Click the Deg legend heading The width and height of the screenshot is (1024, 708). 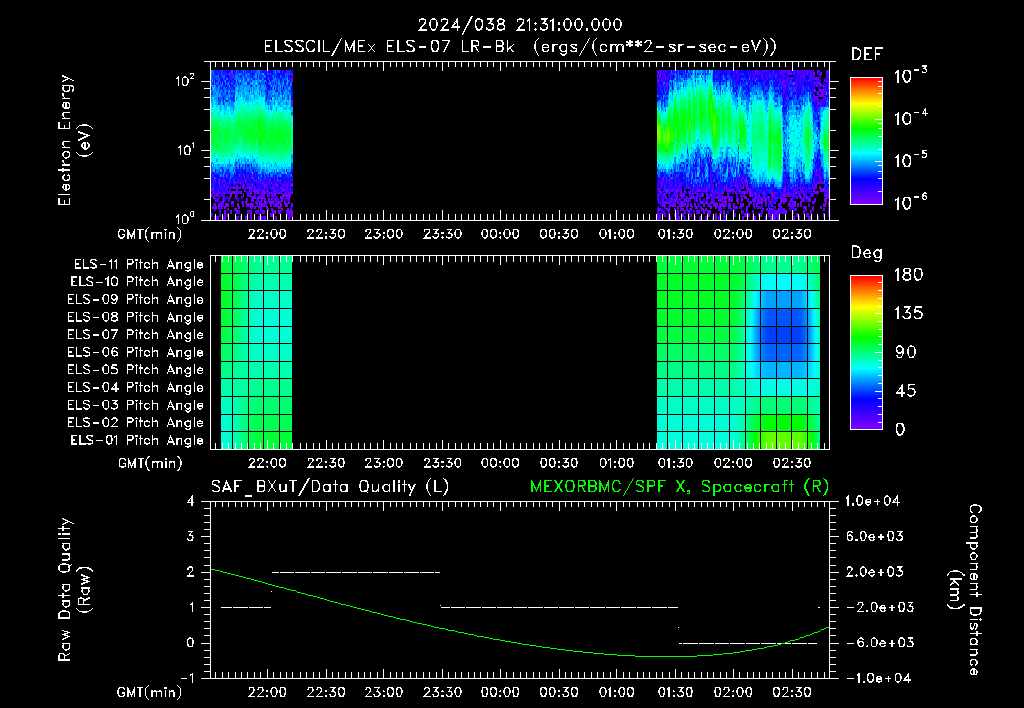pyautogui.click(x=867, y=253)
